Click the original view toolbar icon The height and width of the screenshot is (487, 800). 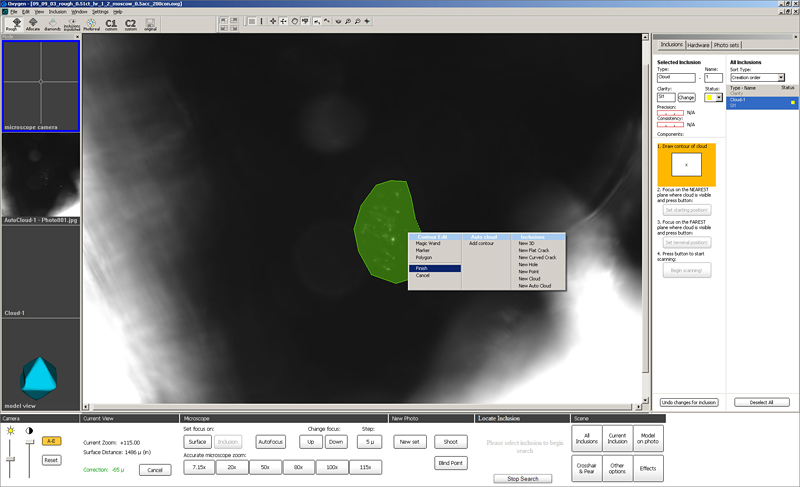point(151,24)
